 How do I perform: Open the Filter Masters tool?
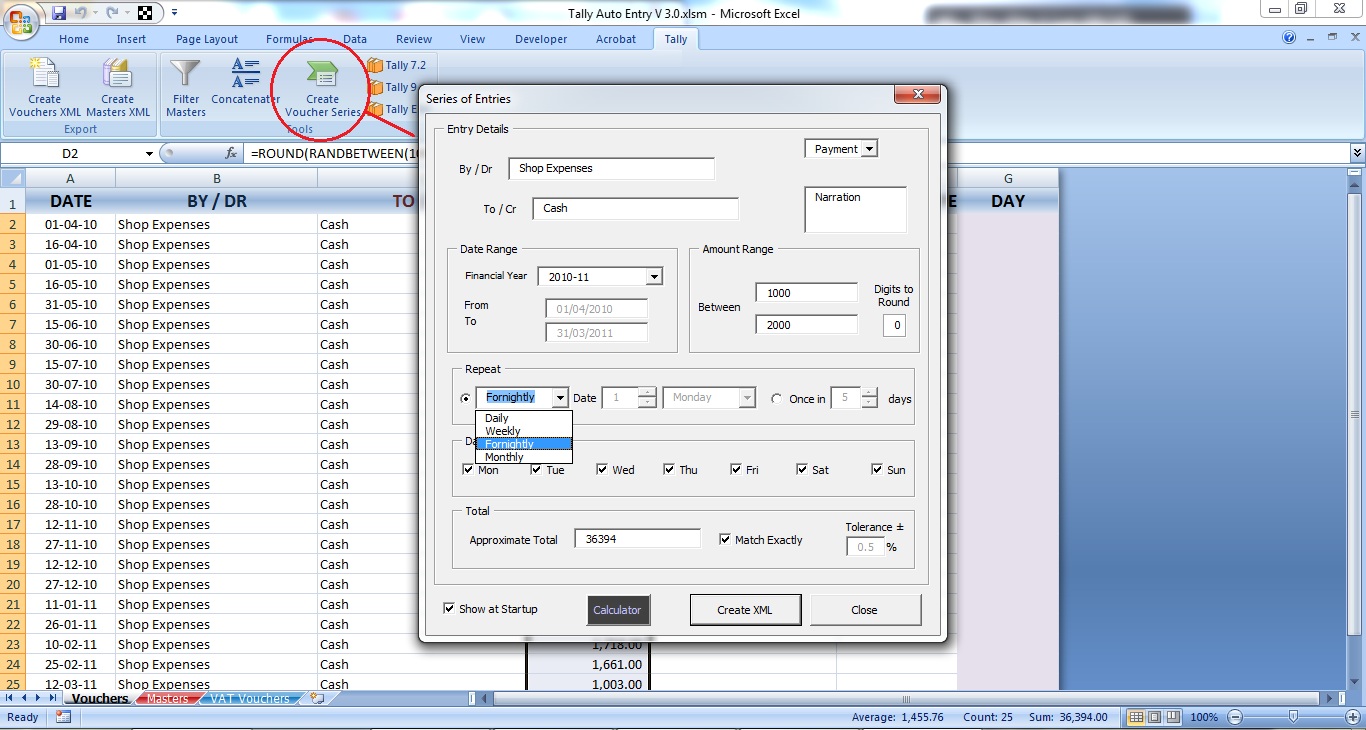(x=186, y=88)
